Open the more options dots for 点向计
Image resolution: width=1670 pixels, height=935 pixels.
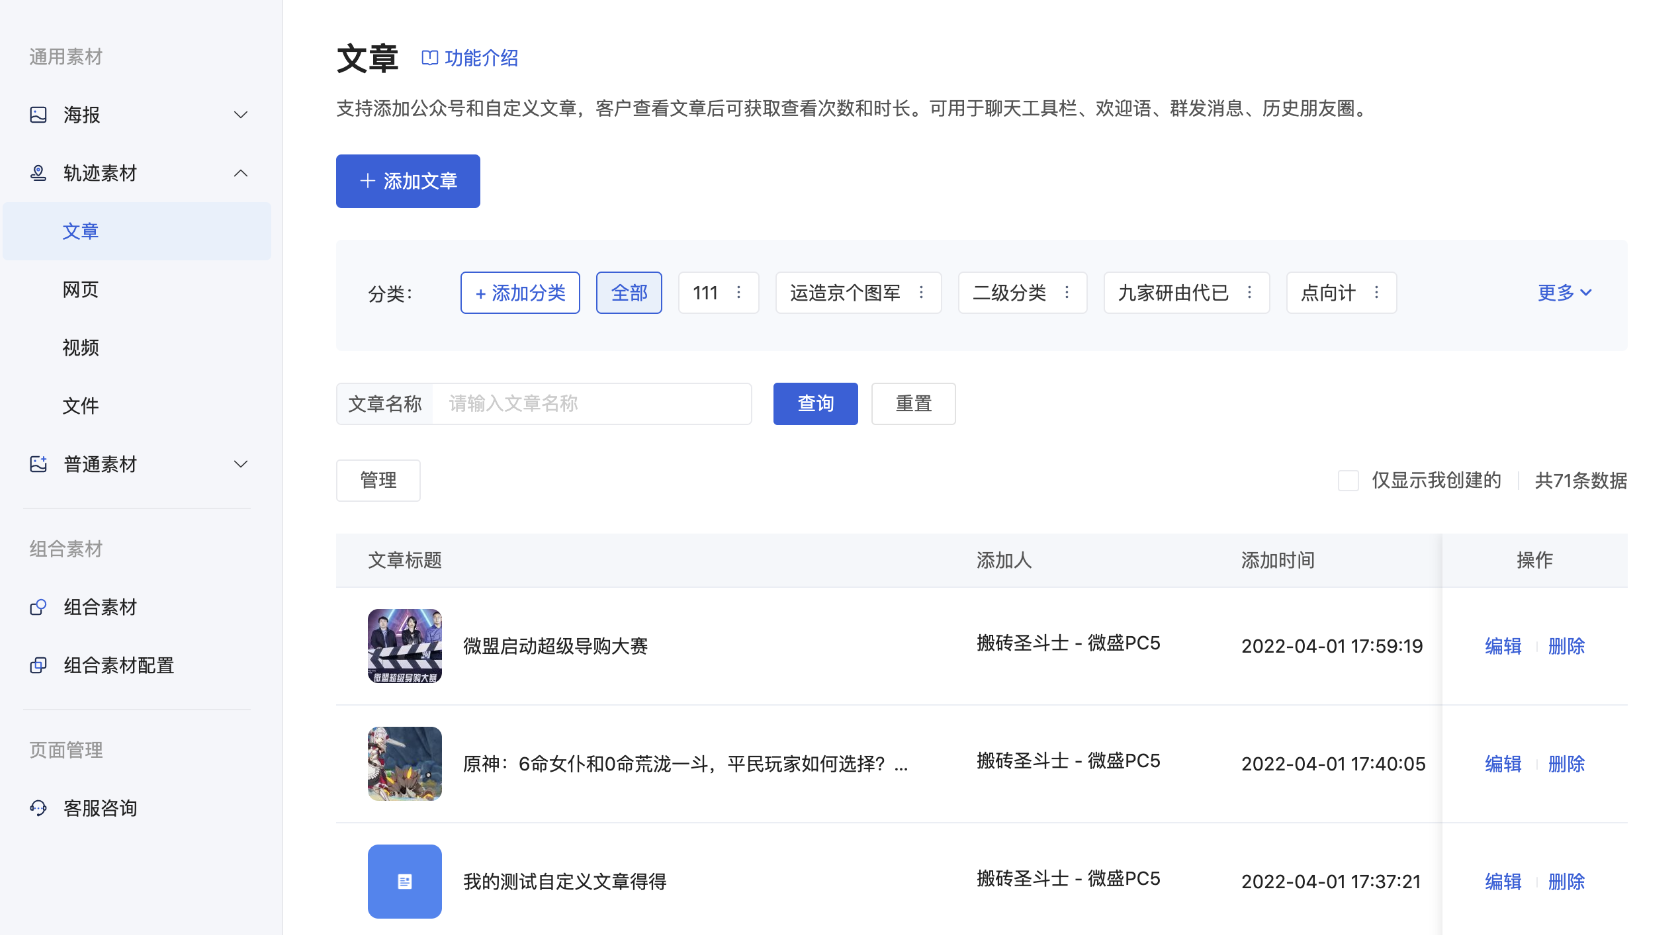pyautogui.click(x=1376, y=293)
